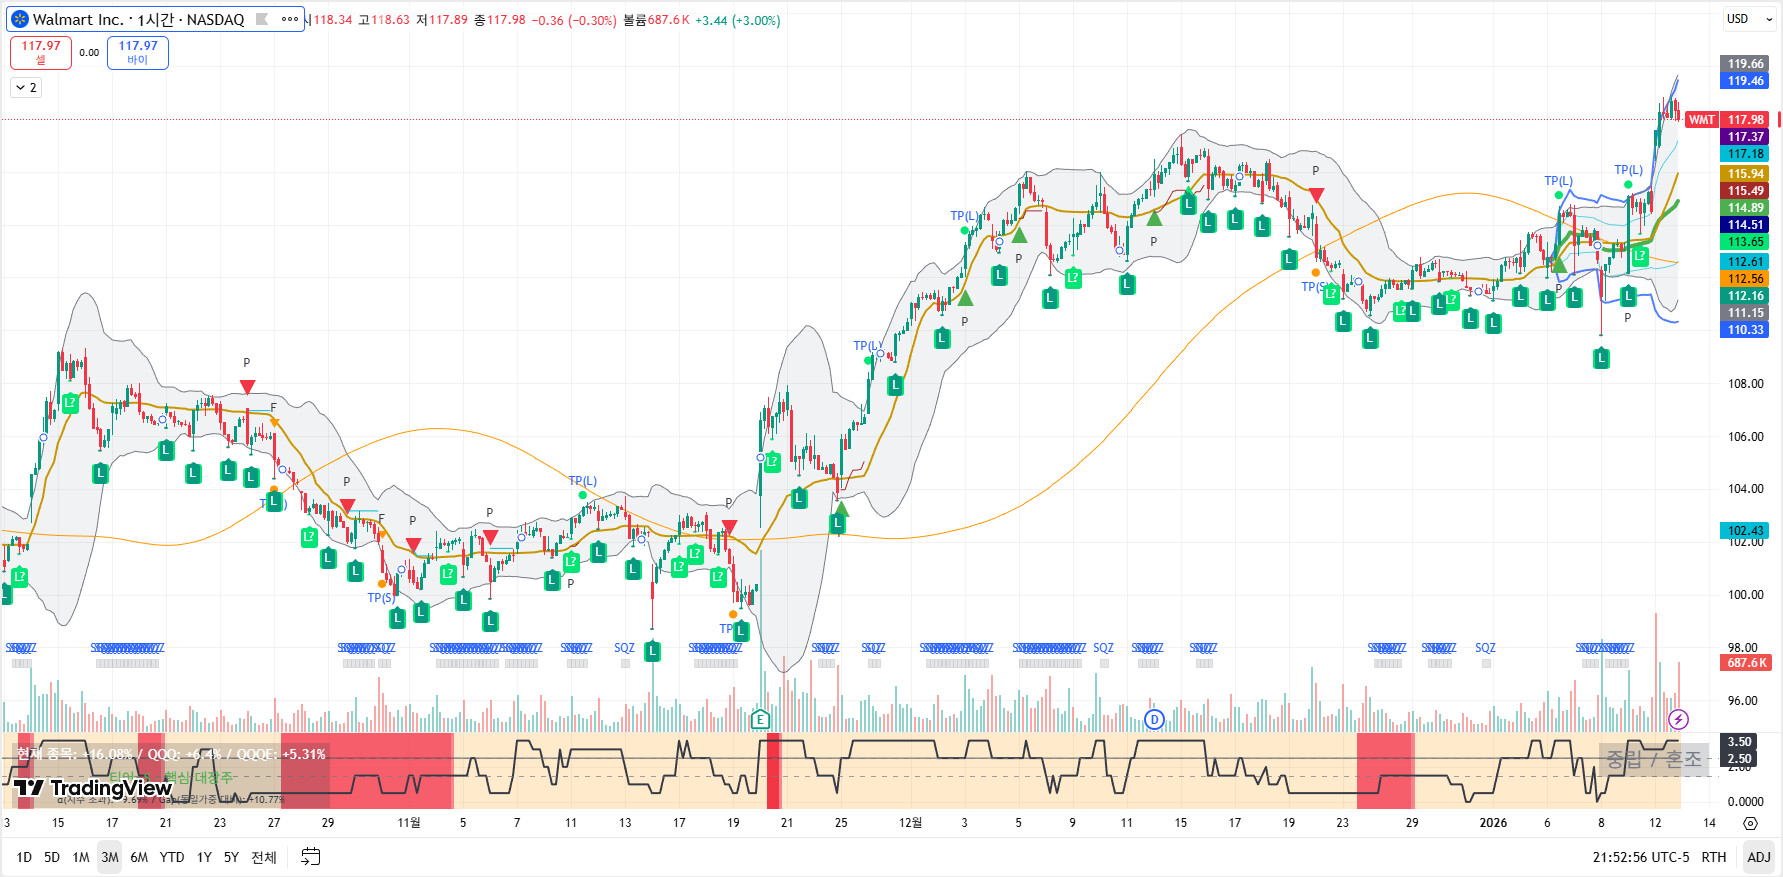Click the green 114.89 price label

1746,208
